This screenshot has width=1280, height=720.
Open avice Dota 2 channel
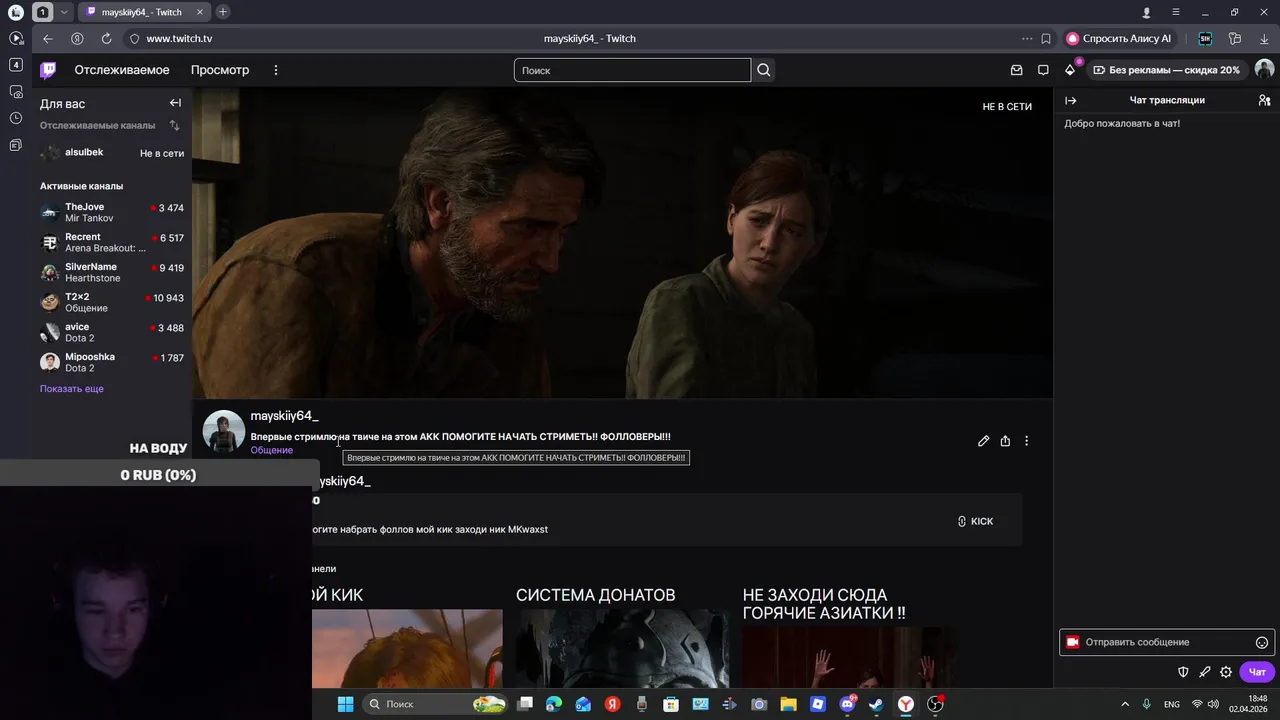pos(112,332)
